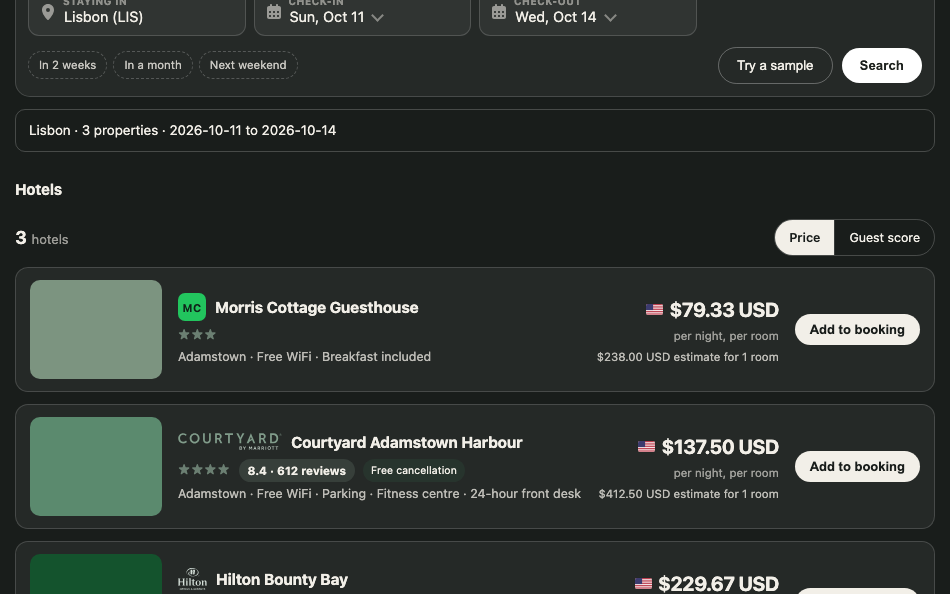Click the Free cancellation badge
The width and height of the screenshot is (950, 594).
(414, 470)
